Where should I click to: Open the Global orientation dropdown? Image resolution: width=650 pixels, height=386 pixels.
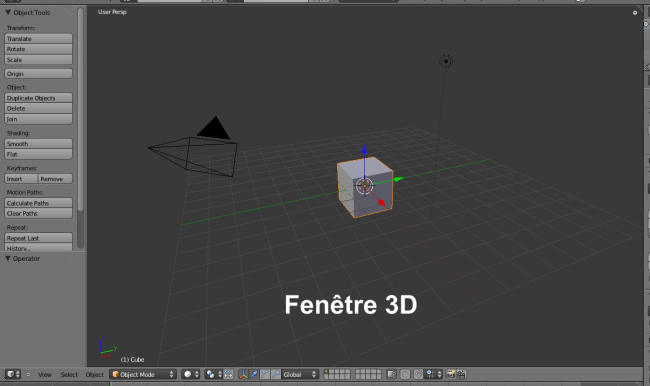tap(300, 374)
